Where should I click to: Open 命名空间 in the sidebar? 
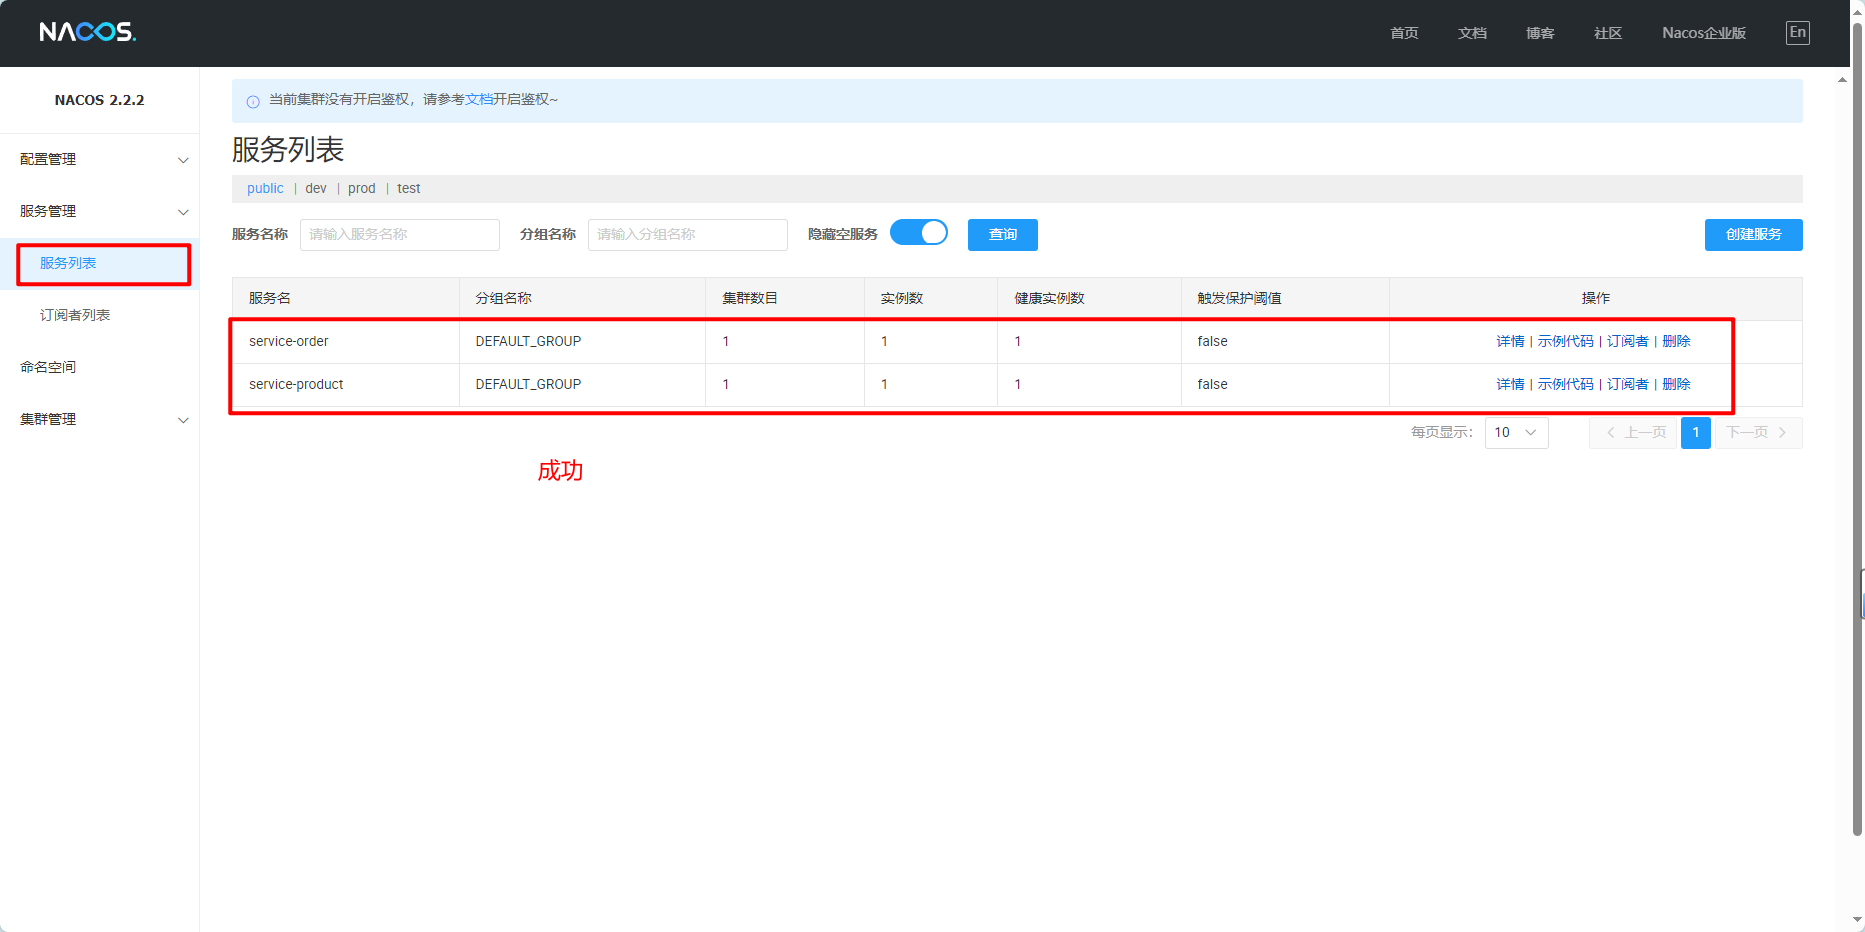click(48, 368)
